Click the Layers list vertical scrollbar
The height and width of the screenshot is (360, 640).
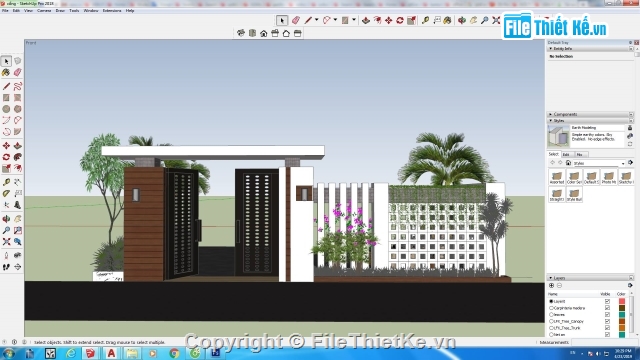coord(631,314)
